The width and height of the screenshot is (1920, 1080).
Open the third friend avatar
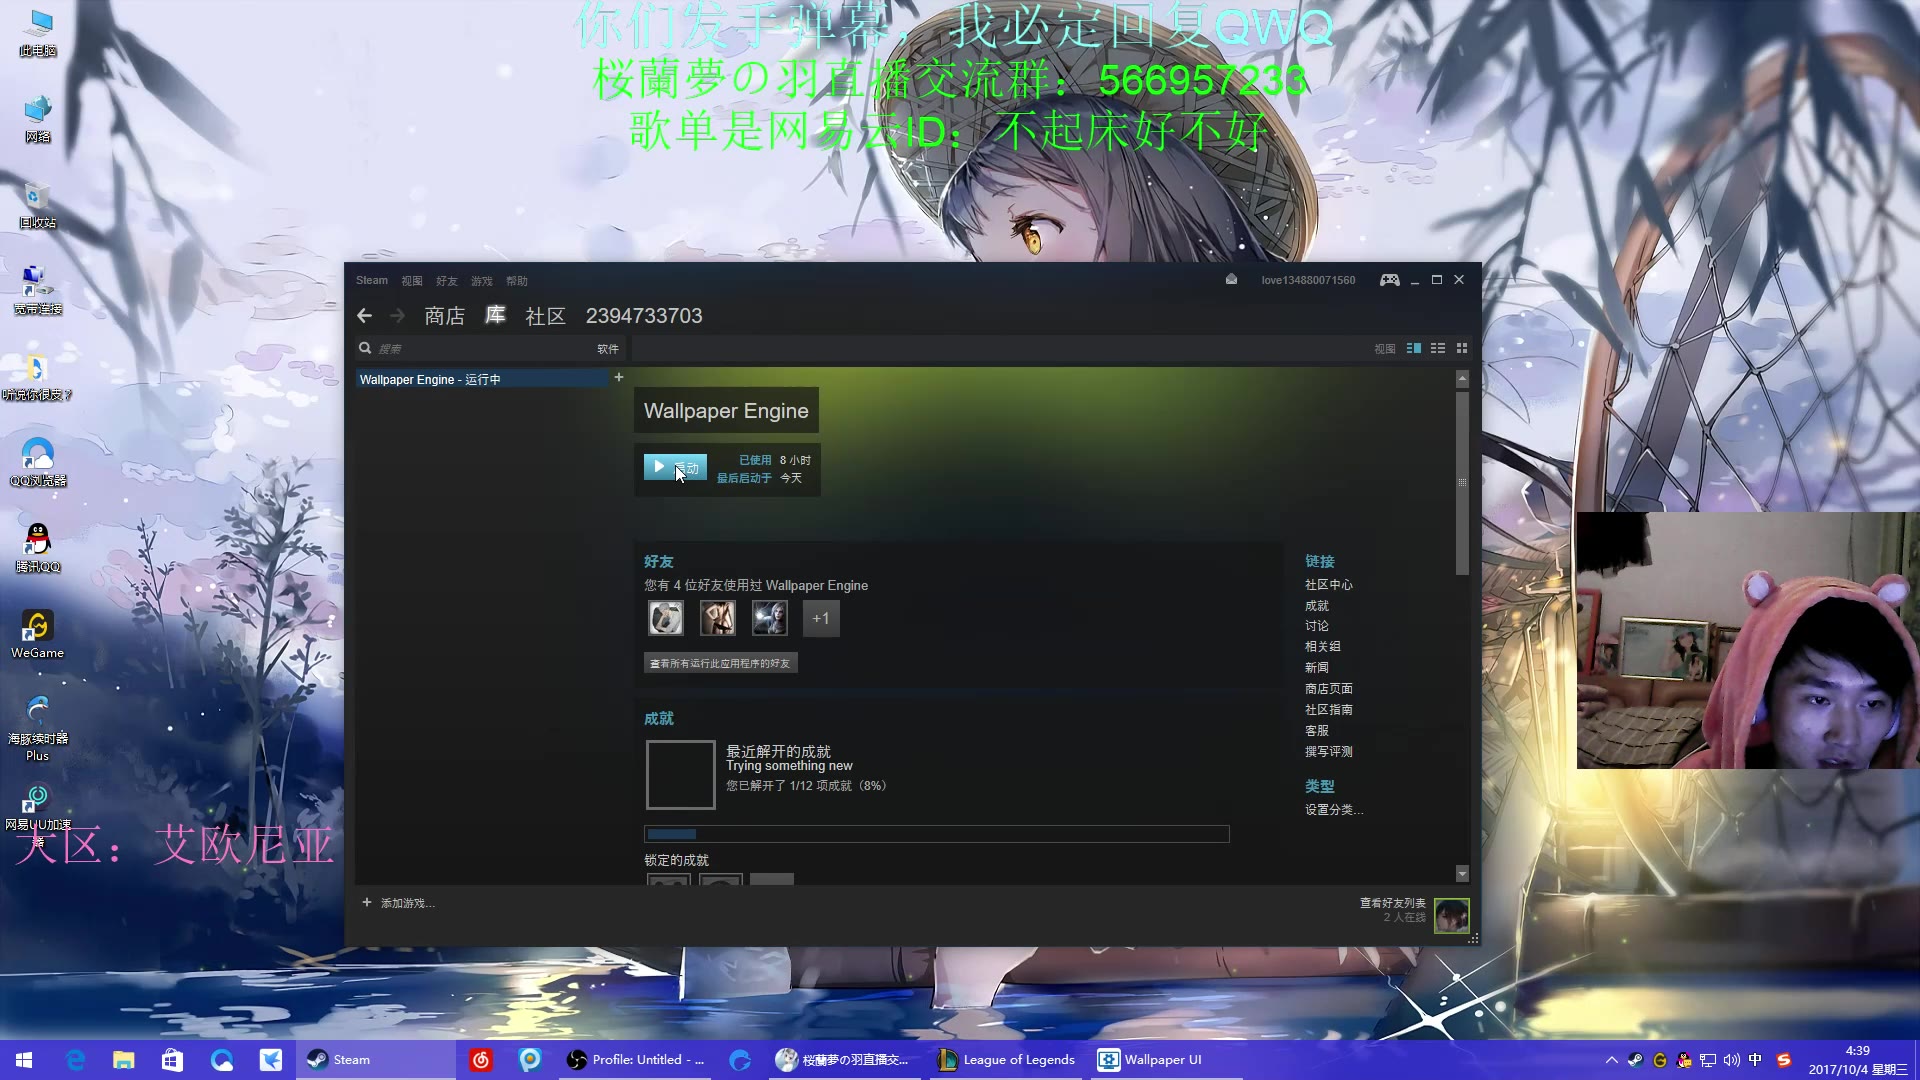(770, 619)
